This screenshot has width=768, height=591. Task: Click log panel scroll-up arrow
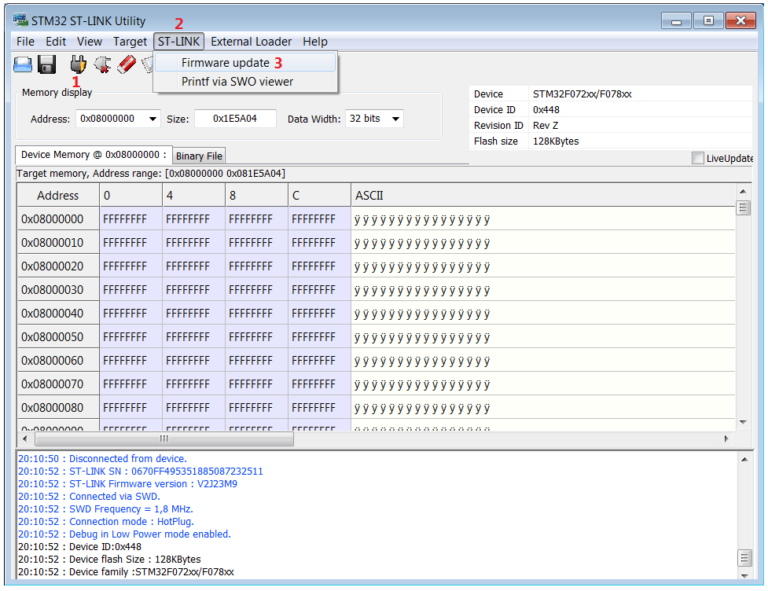[744, 459]
